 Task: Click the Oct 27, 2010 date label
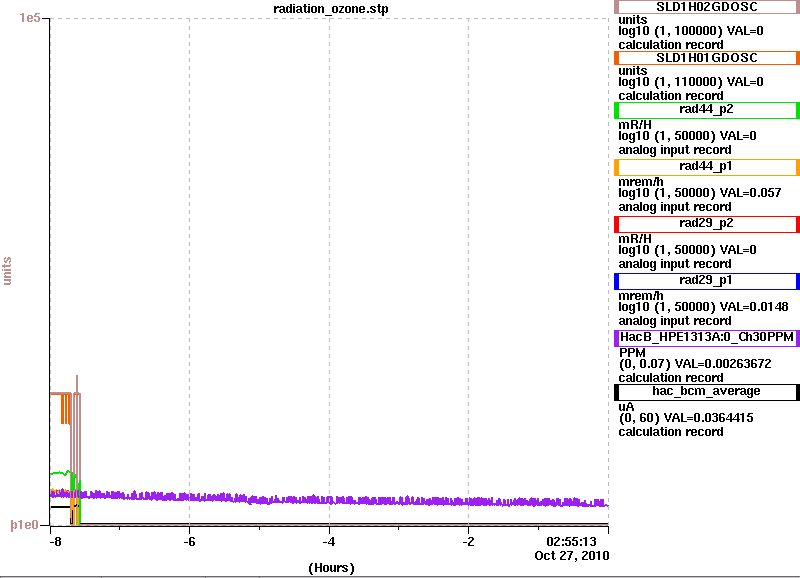[572, 556]
